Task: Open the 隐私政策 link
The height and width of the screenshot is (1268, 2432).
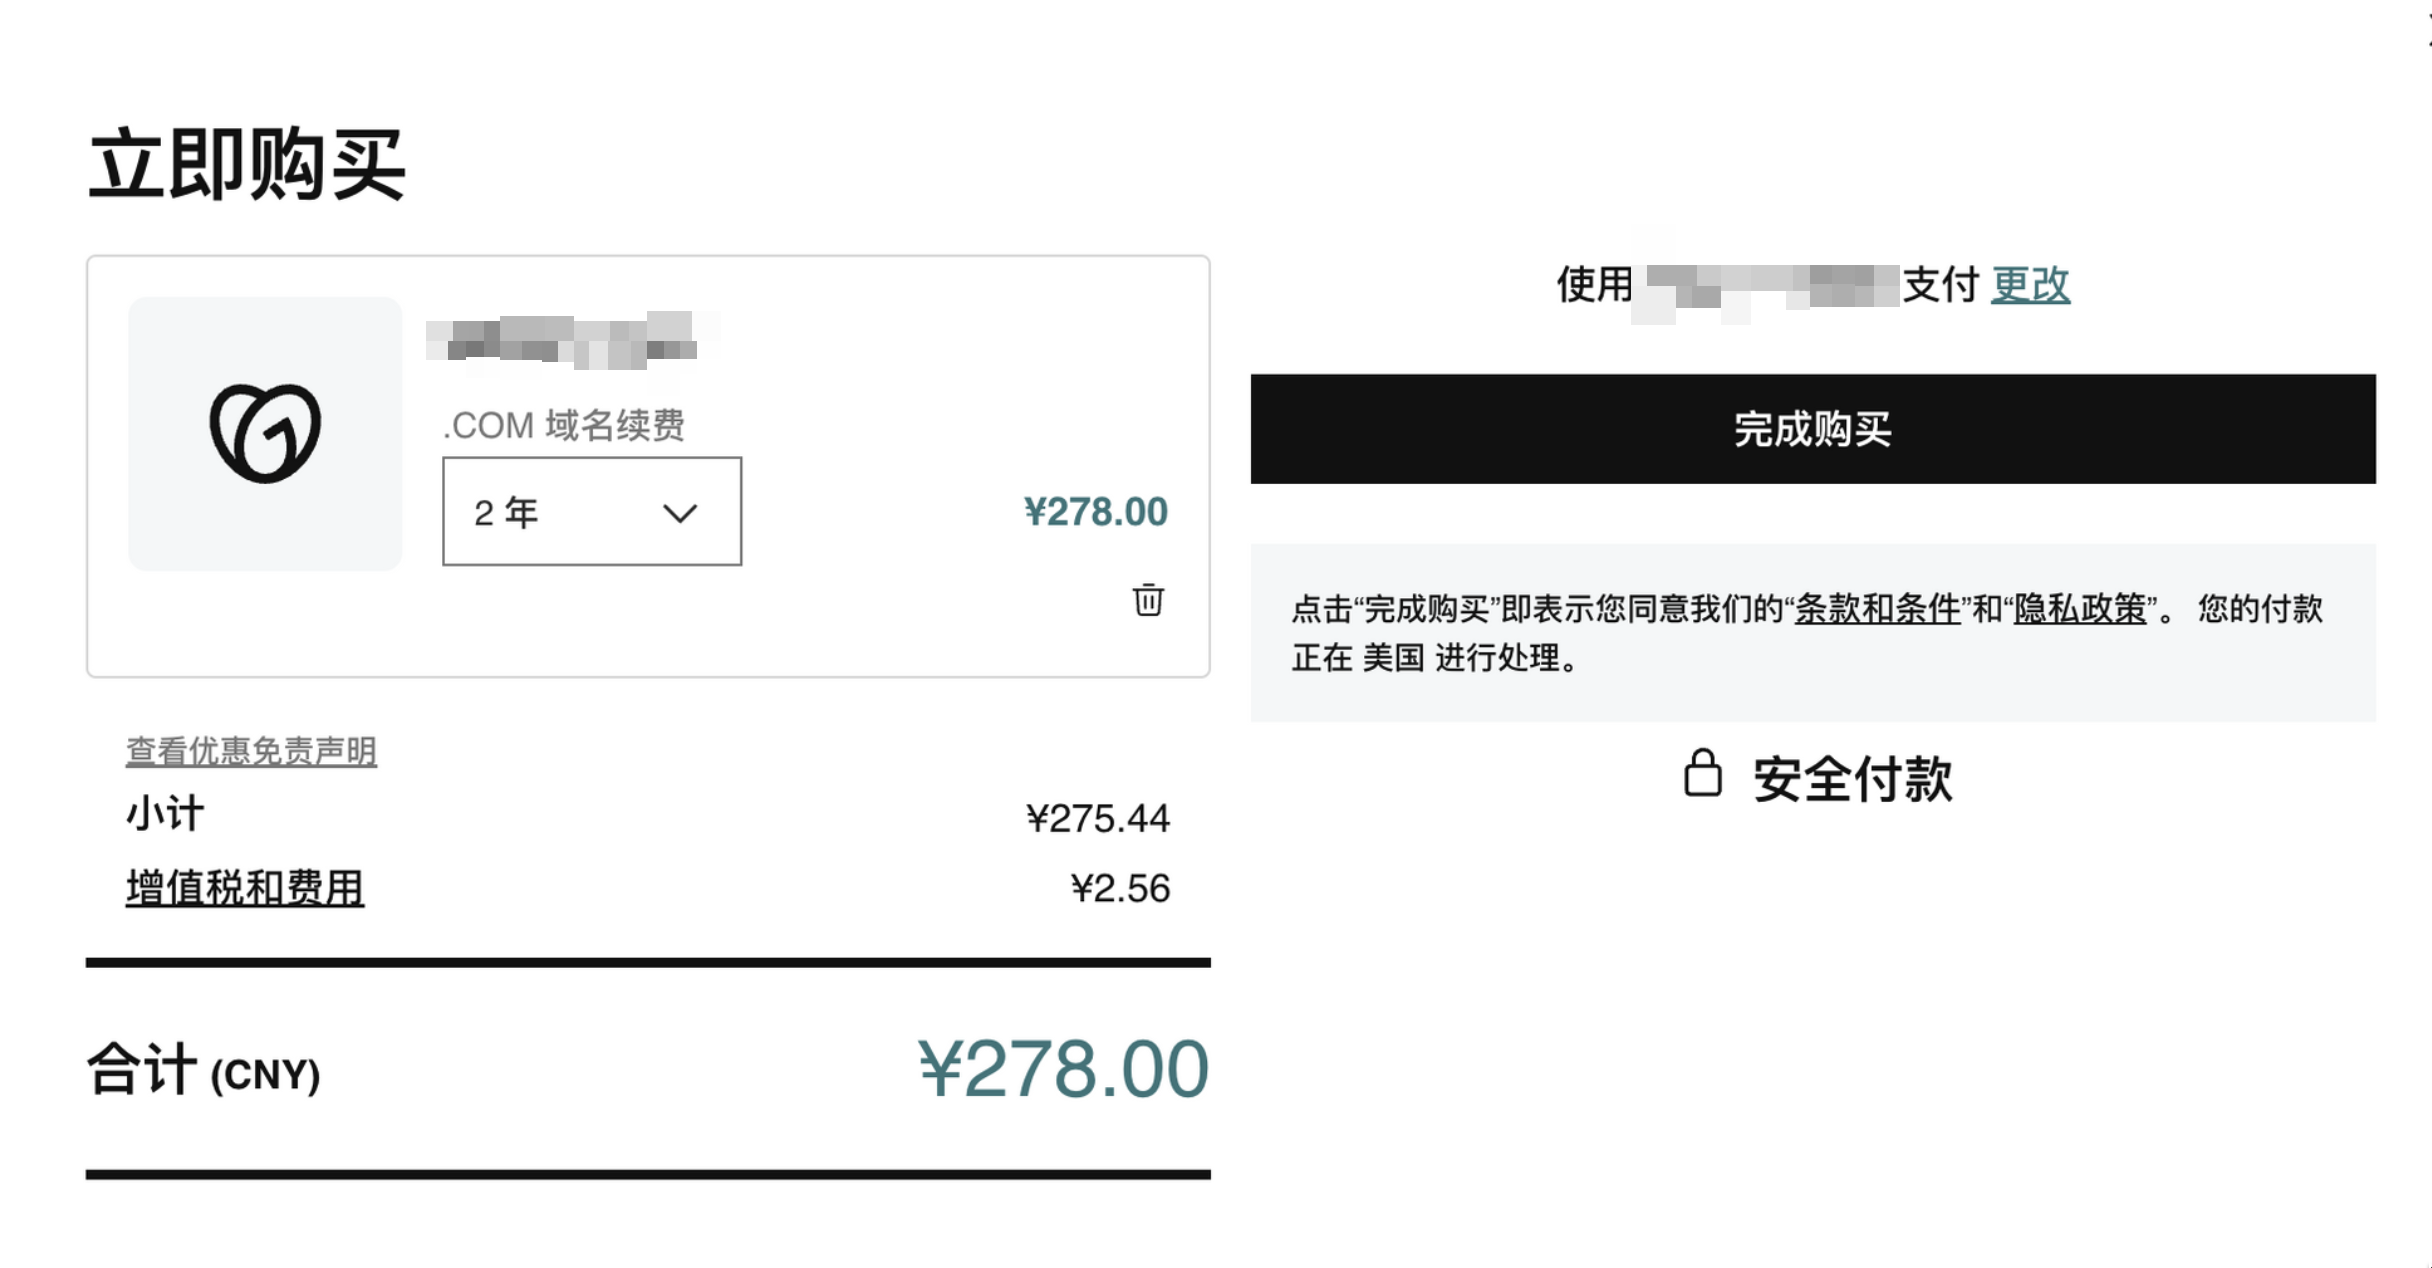Action: pos(2080,608)
